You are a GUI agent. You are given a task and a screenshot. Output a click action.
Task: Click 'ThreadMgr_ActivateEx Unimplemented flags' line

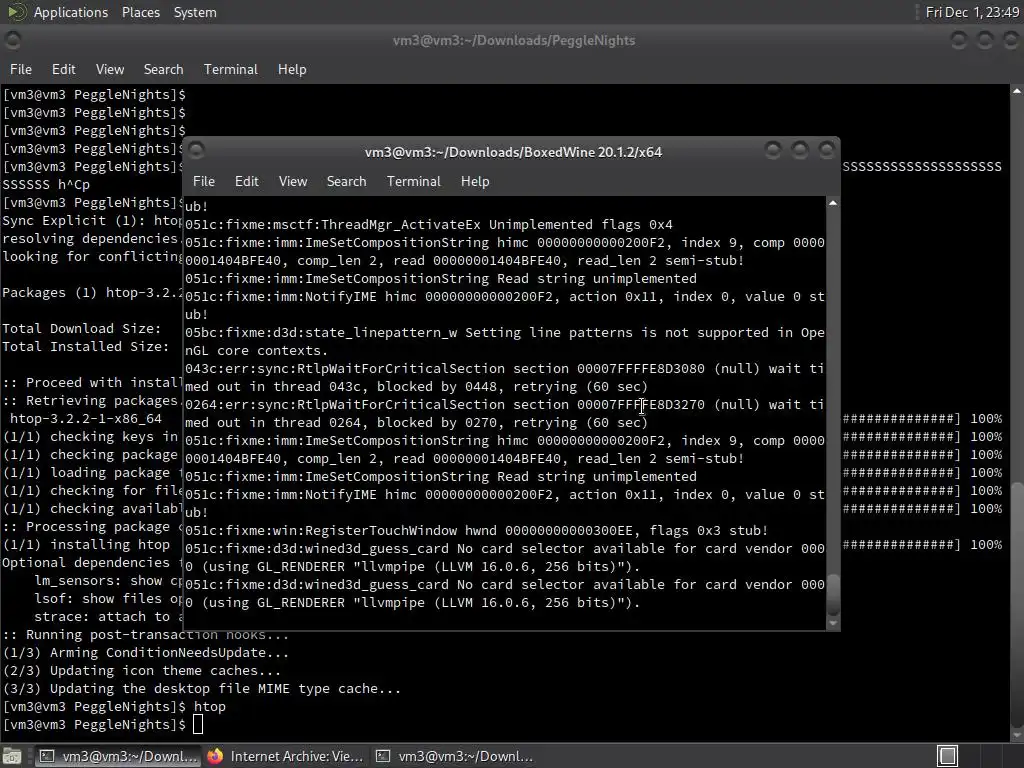click(x=428, y=225)
